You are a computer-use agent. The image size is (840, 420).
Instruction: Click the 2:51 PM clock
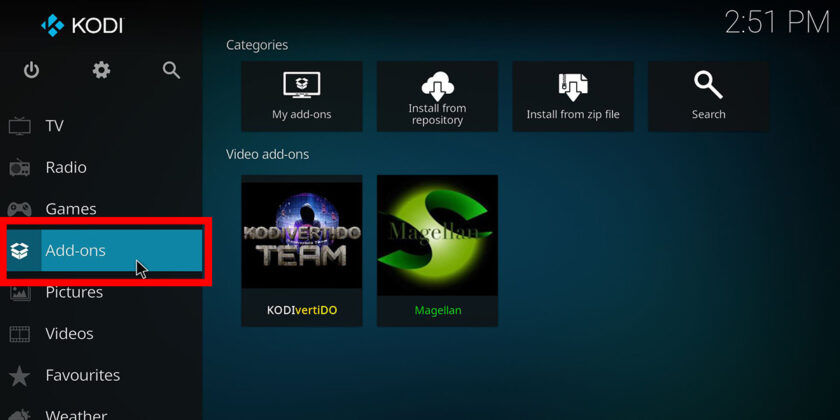pyautogui.click(x=777, y=23)
